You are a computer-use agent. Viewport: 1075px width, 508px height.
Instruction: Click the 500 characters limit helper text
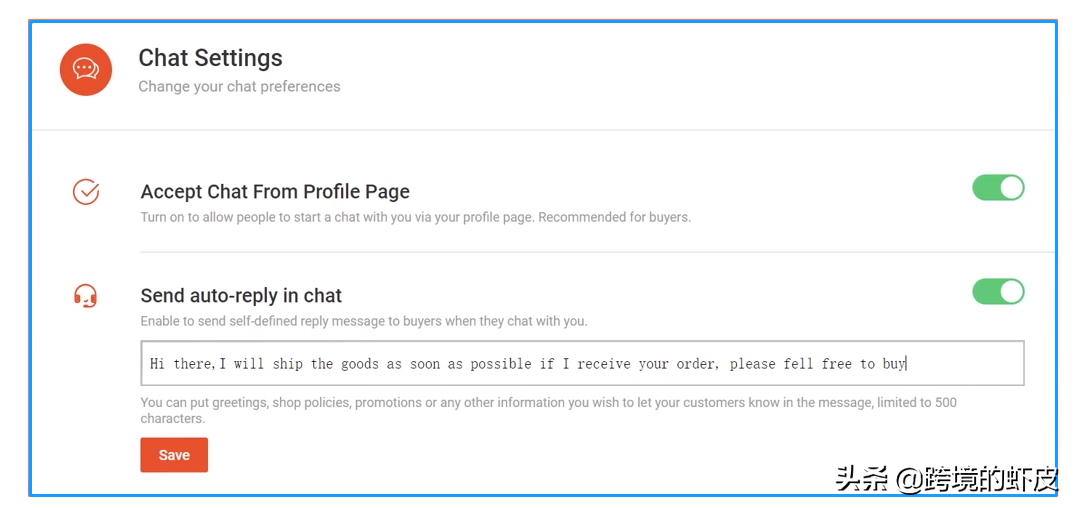pos(548,410)
